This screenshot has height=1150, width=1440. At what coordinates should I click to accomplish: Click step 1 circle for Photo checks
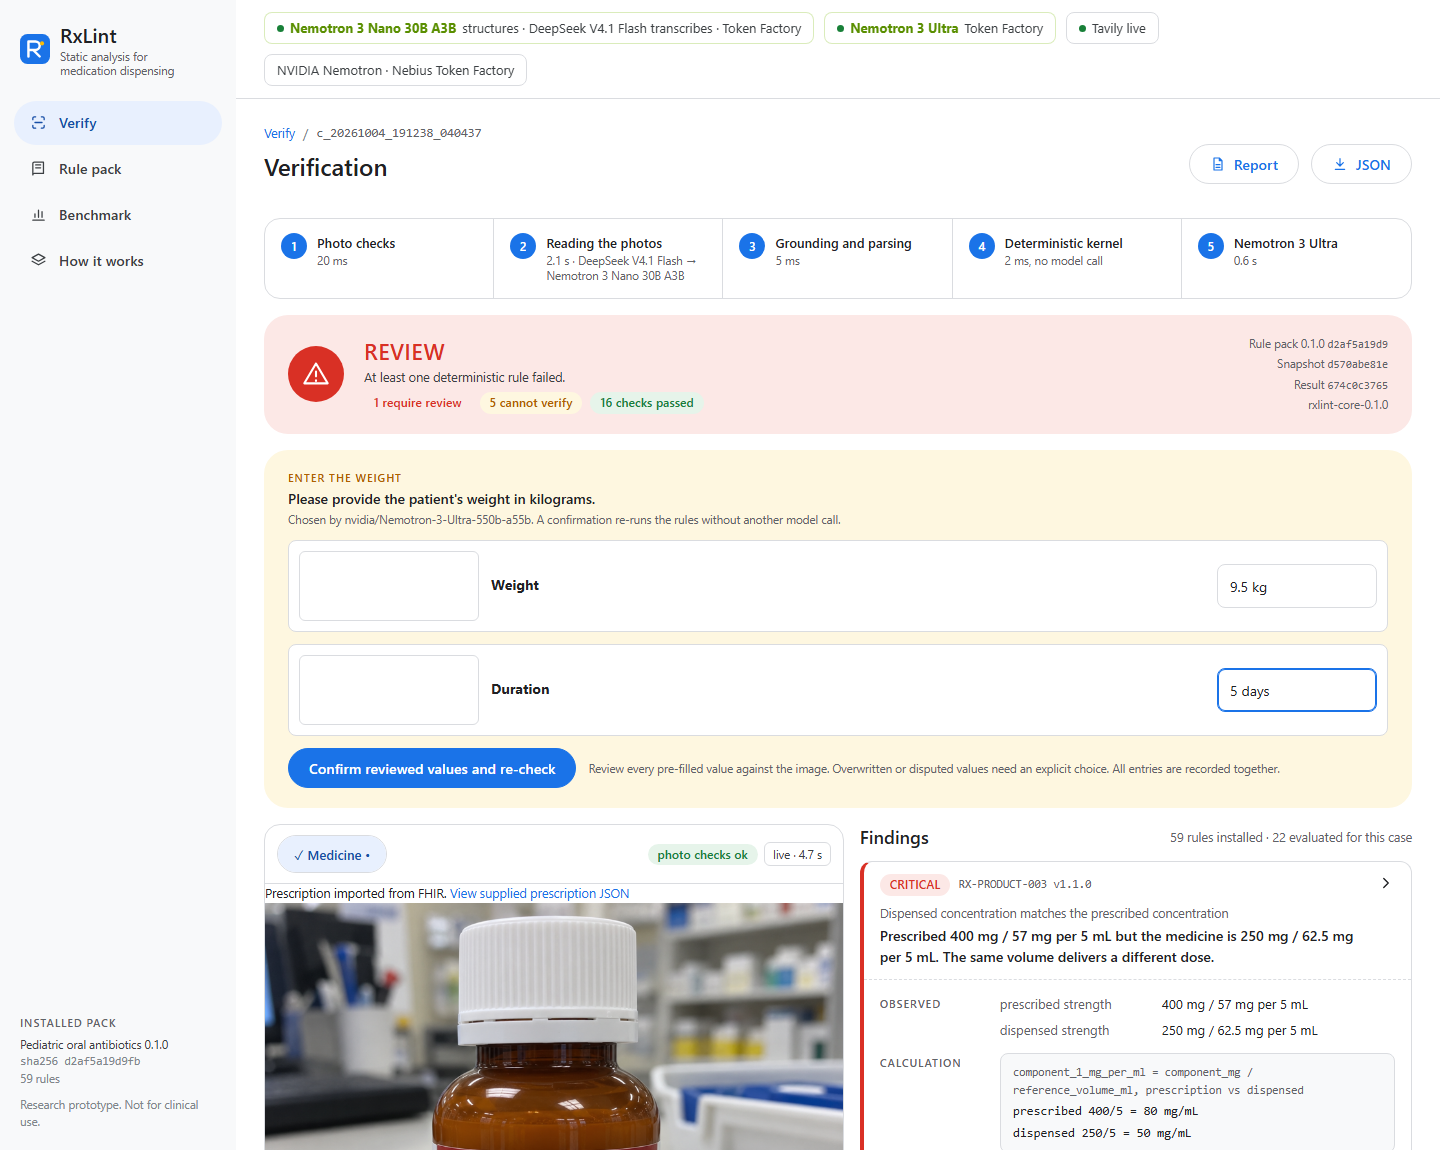point(294,246)
